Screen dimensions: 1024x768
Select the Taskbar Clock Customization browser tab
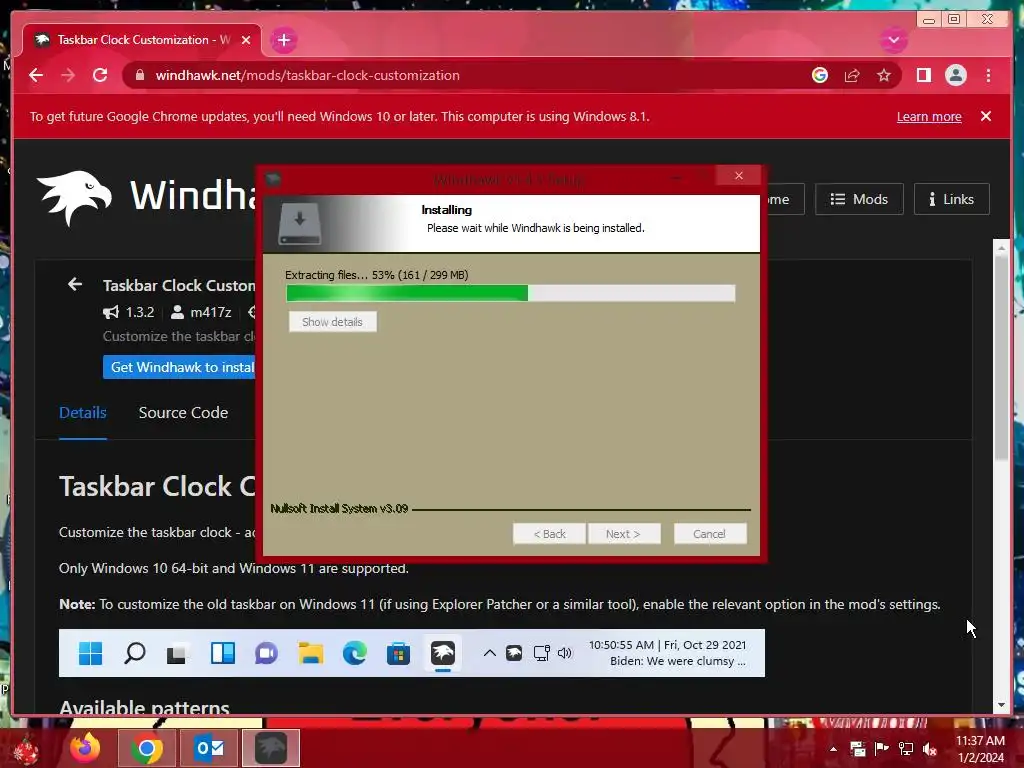click(x=142, y=40)
